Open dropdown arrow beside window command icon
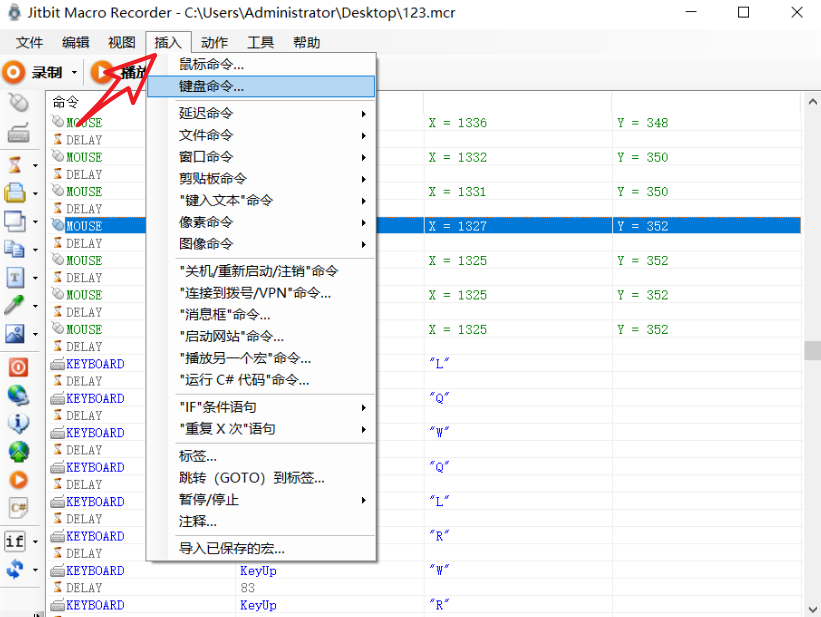The image size is (821, 617). 35,222
